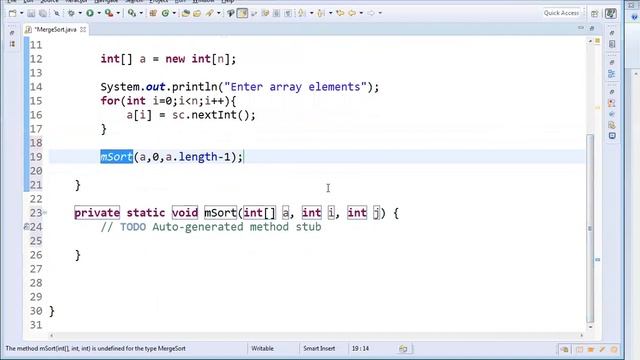640x360 pixels.
Task: Click the "Enter array elements" string
Action: click(296, 87)
